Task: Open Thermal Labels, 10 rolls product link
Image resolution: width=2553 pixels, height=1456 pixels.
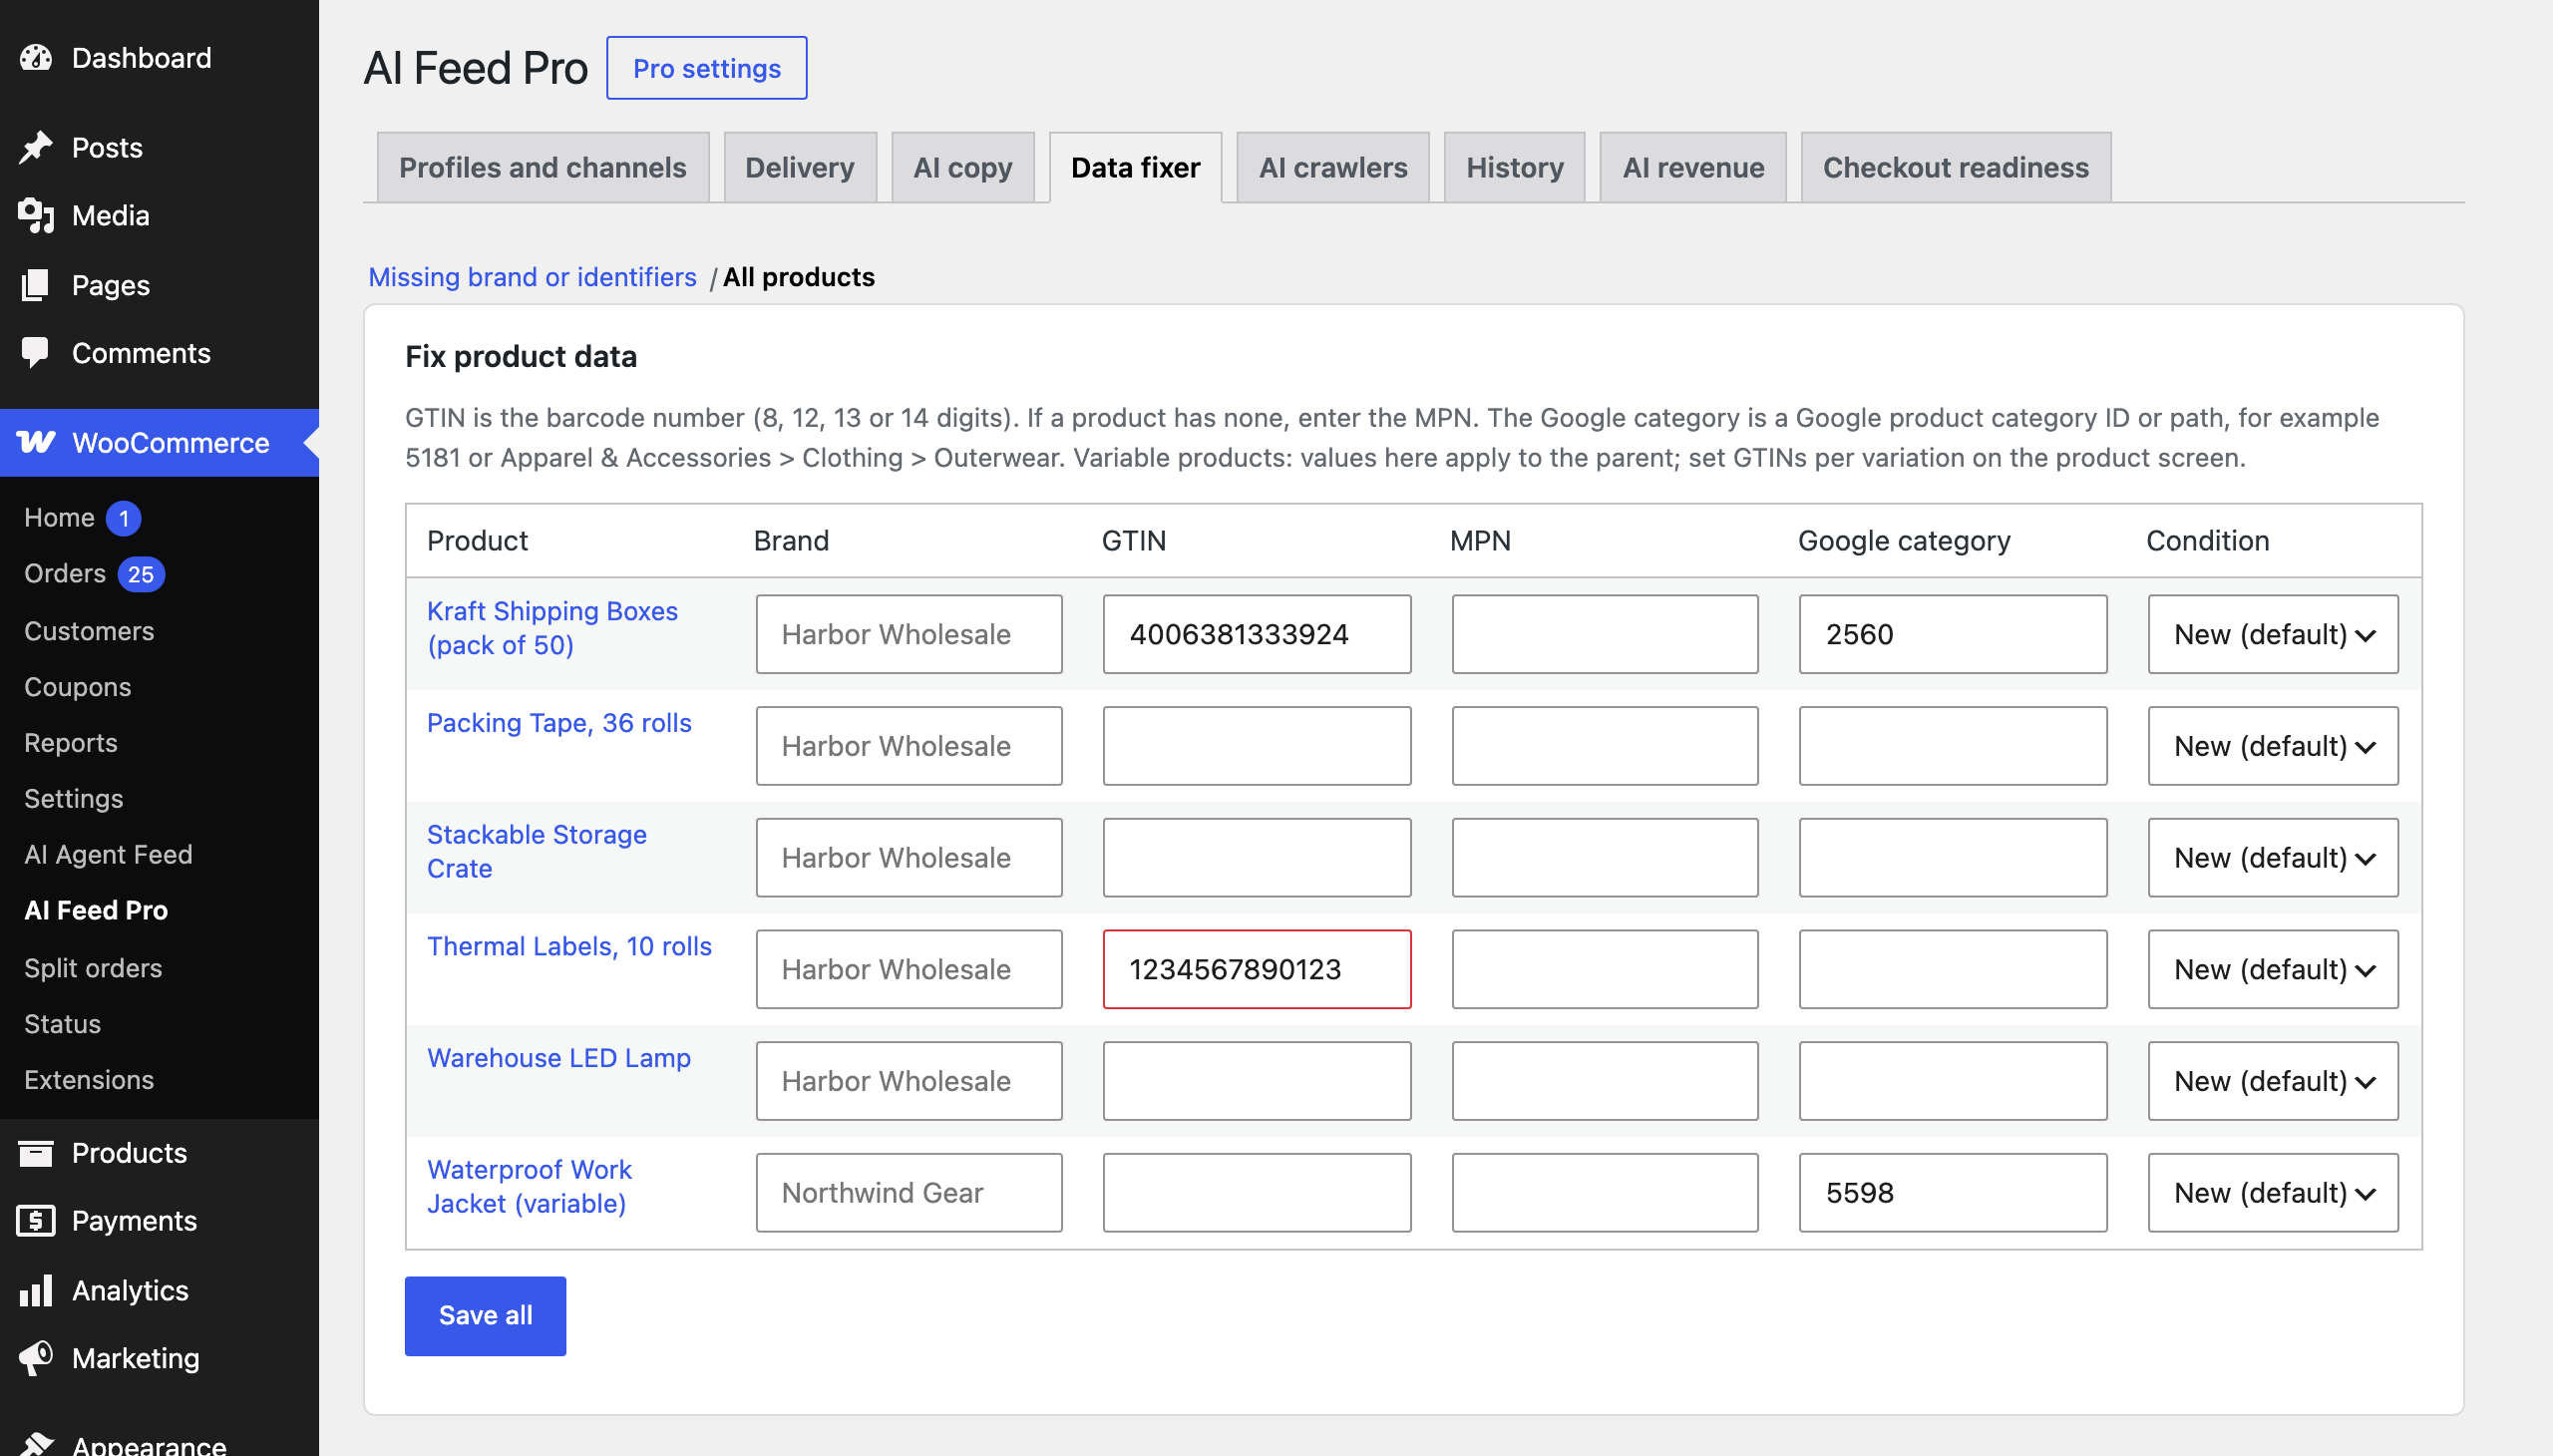Action: (569, 946)
